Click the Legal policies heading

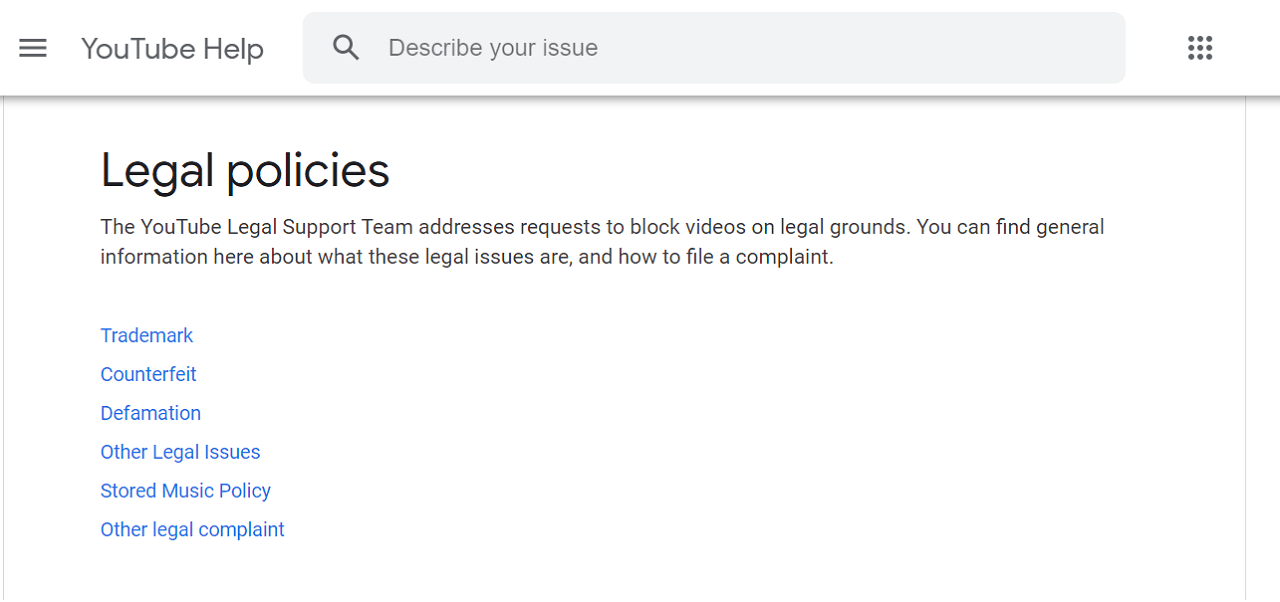245,171
